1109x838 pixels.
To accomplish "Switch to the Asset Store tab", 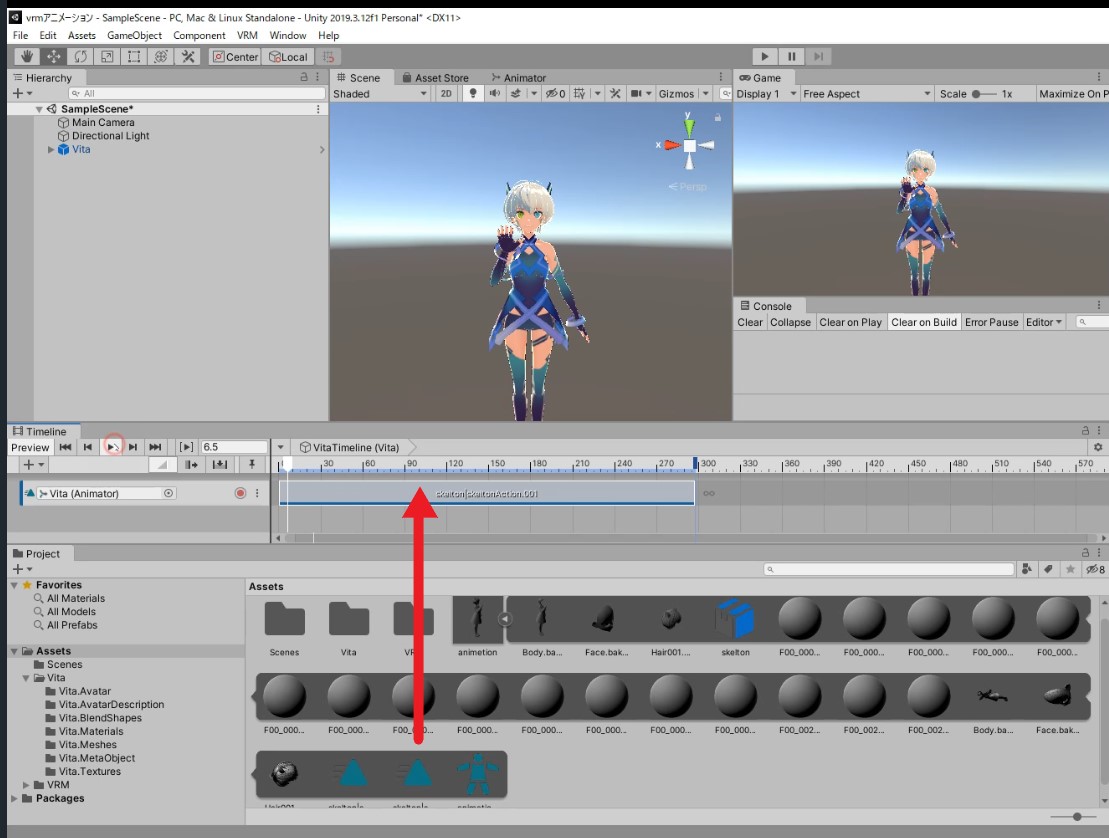I will pyautogui.click(x=435, y=78).
